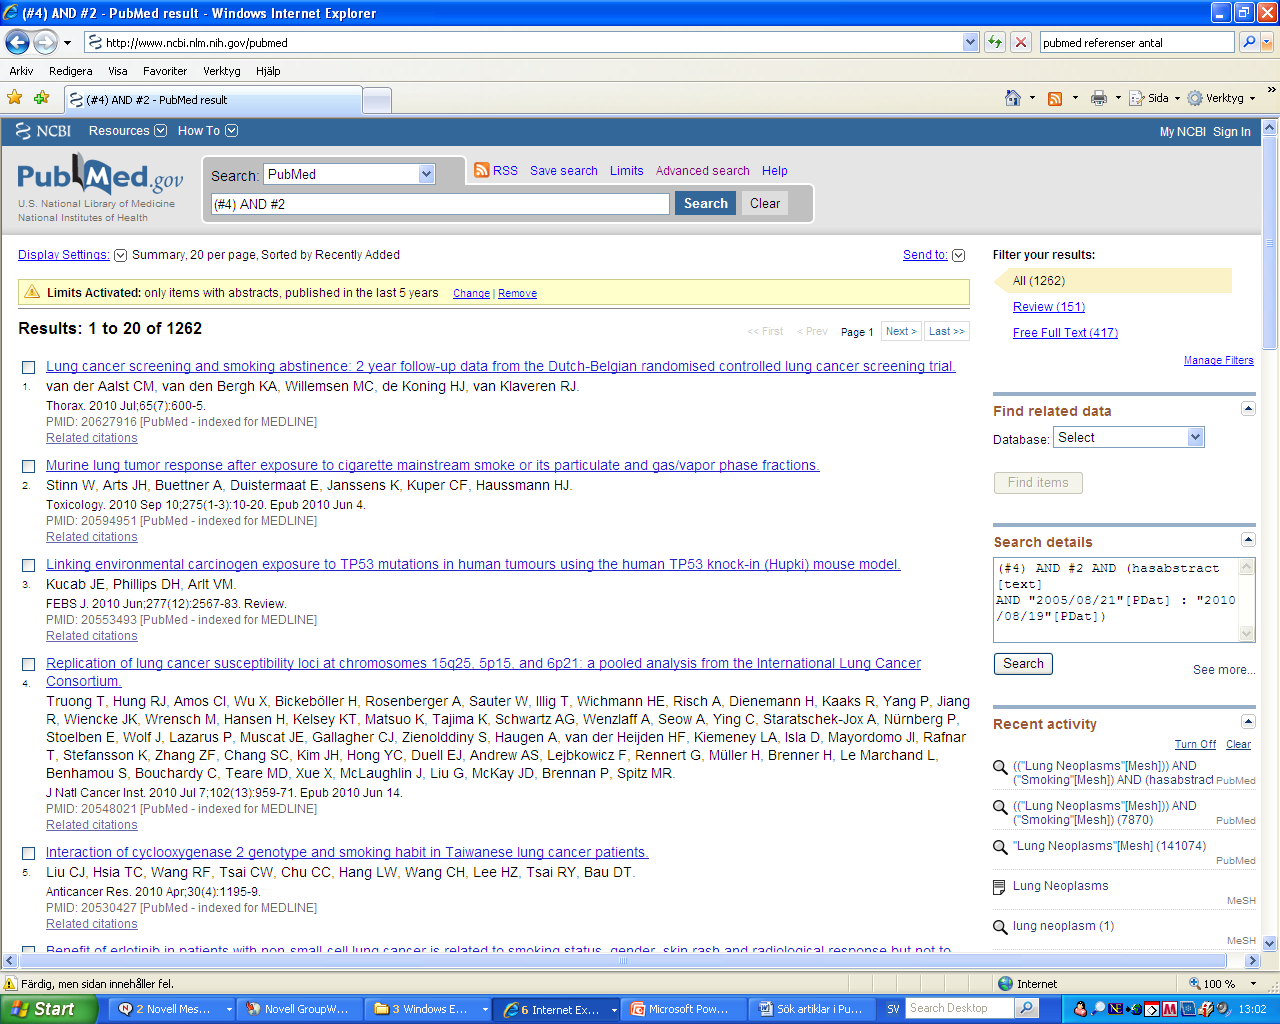
Task: Check the box for Linking environmental carcinogen article
Action: [28, 566]
